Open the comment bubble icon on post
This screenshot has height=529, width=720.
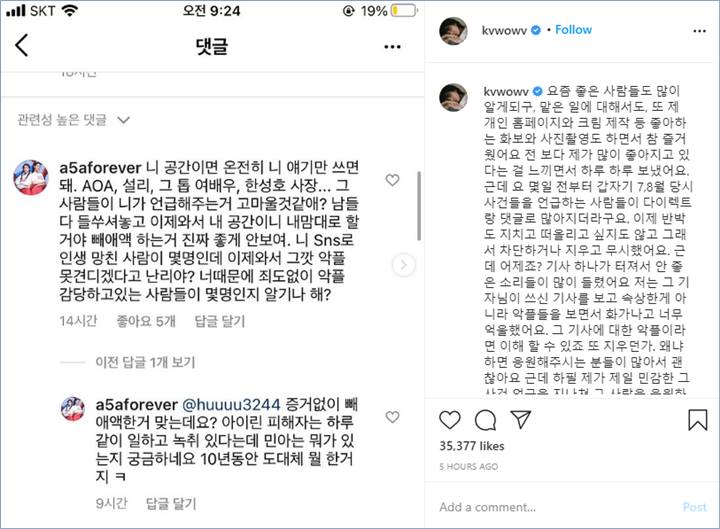[485, 420]
